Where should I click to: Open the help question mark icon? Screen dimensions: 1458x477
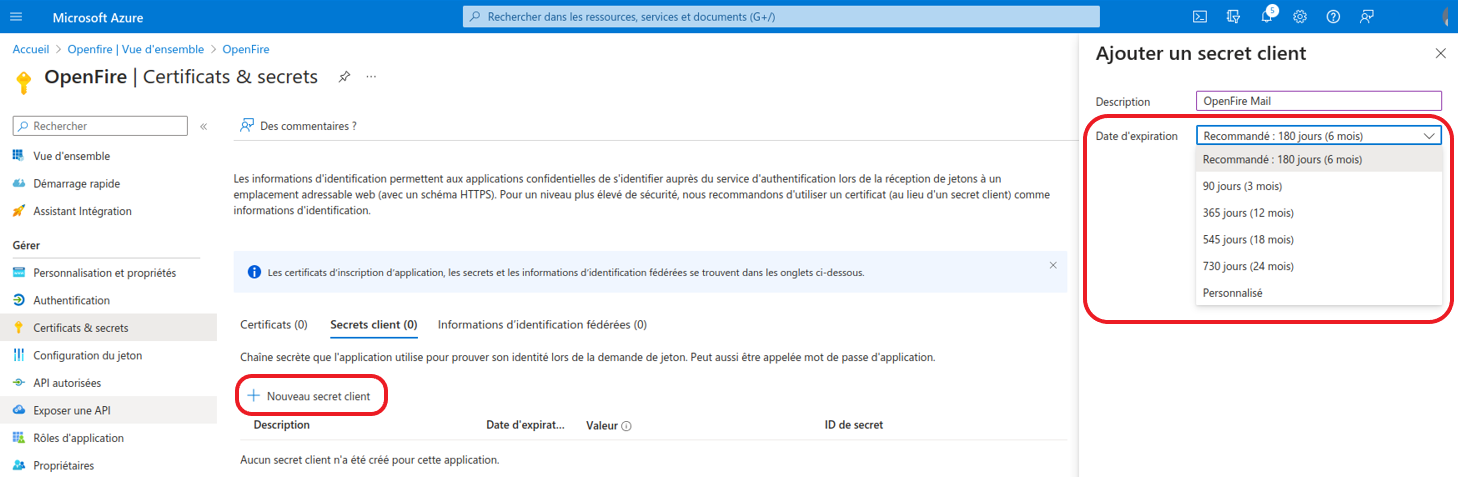point(1333,17)
